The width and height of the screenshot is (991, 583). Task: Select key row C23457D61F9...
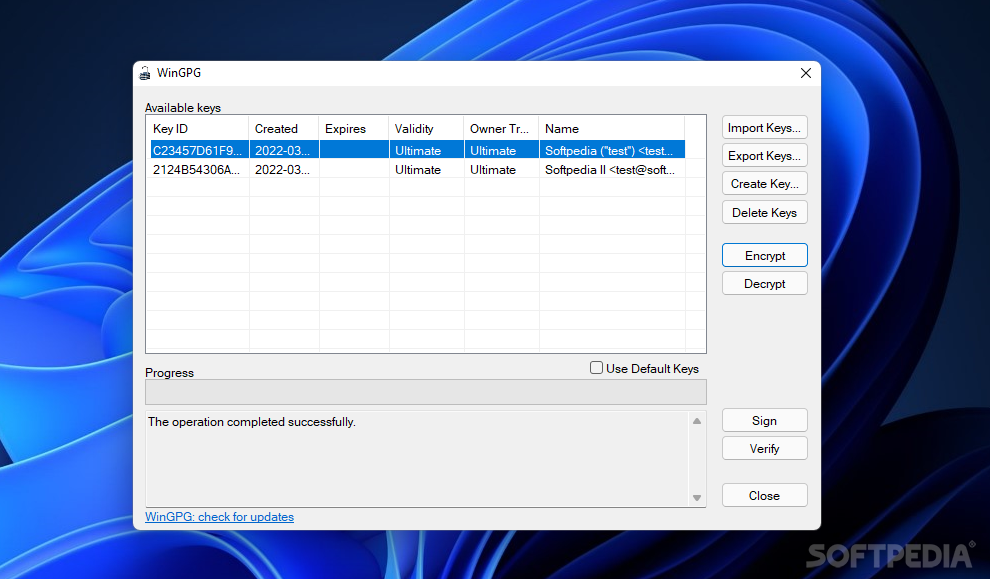pyautogui.click(x=417, y=150)
